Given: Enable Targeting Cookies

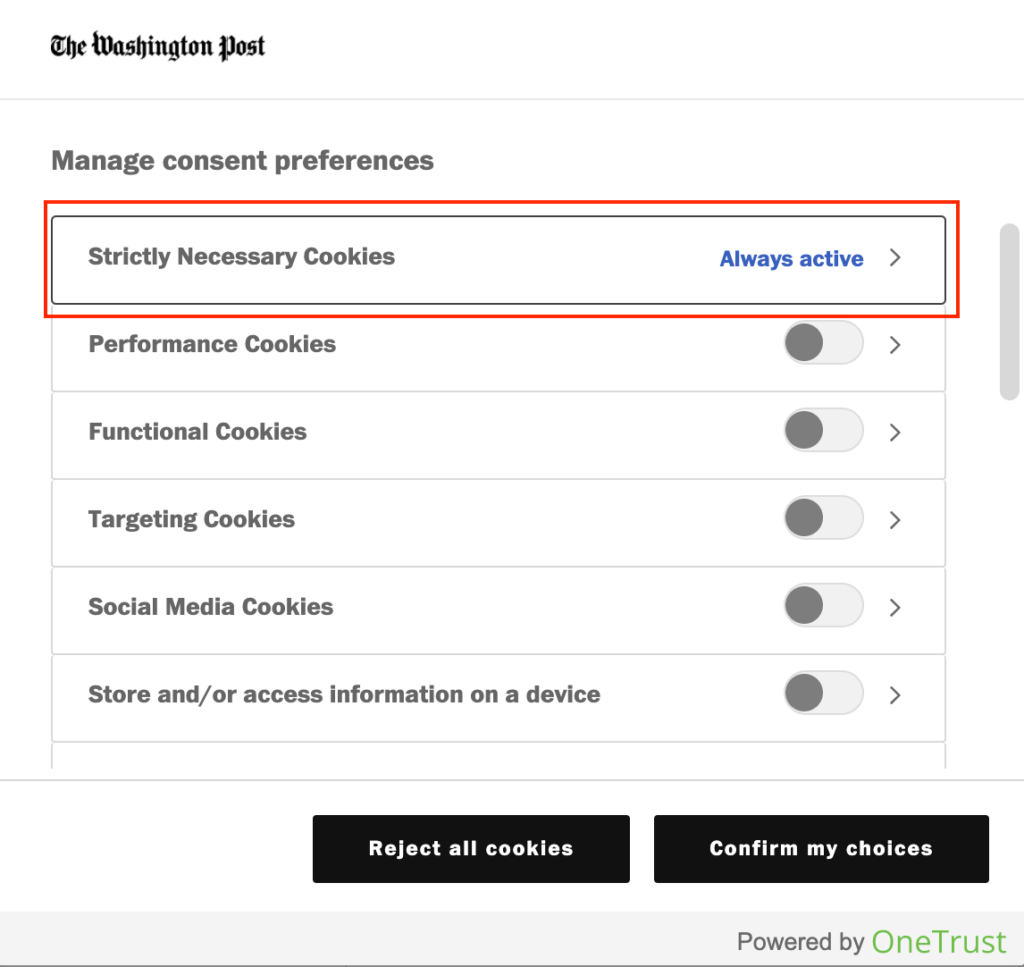Looking at the screenshot, I should [x=822, y=517].
